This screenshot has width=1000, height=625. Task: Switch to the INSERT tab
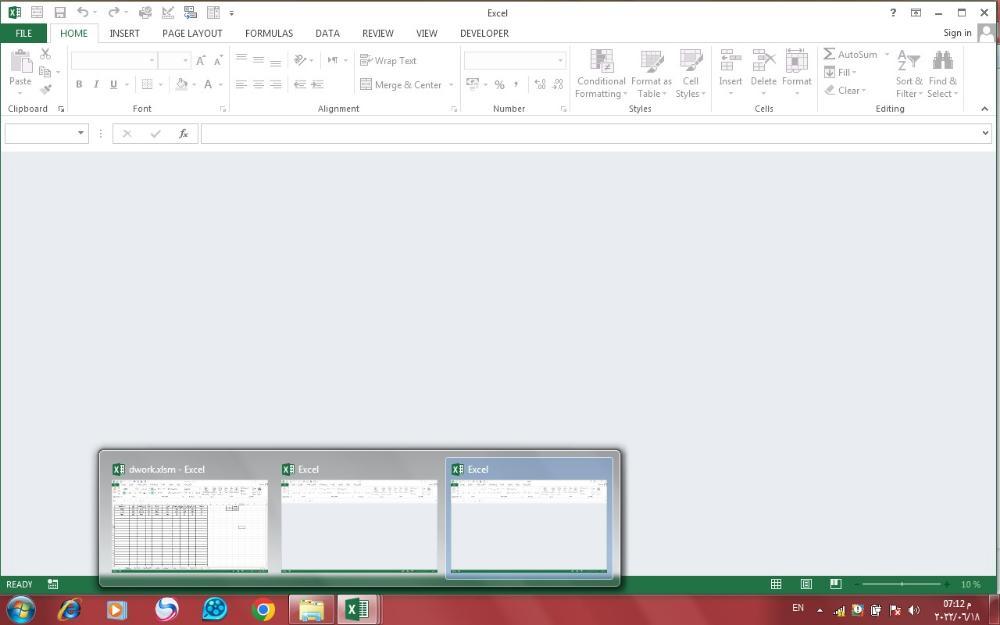pyautogui.click(x=124, y=33)
